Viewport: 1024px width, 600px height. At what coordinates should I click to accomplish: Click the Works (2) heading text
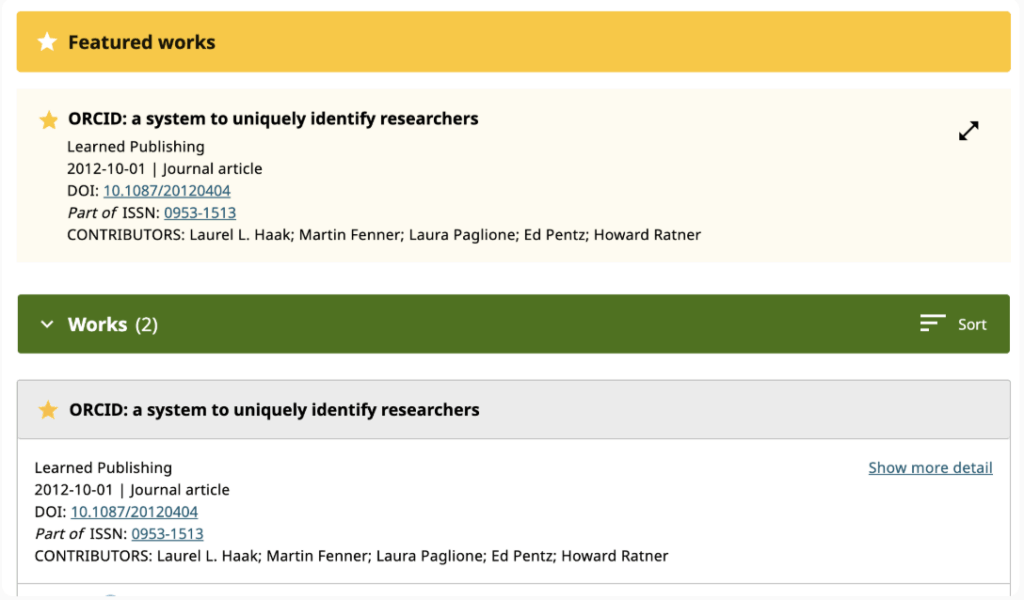pyautogui.click(x=112, y=324)
